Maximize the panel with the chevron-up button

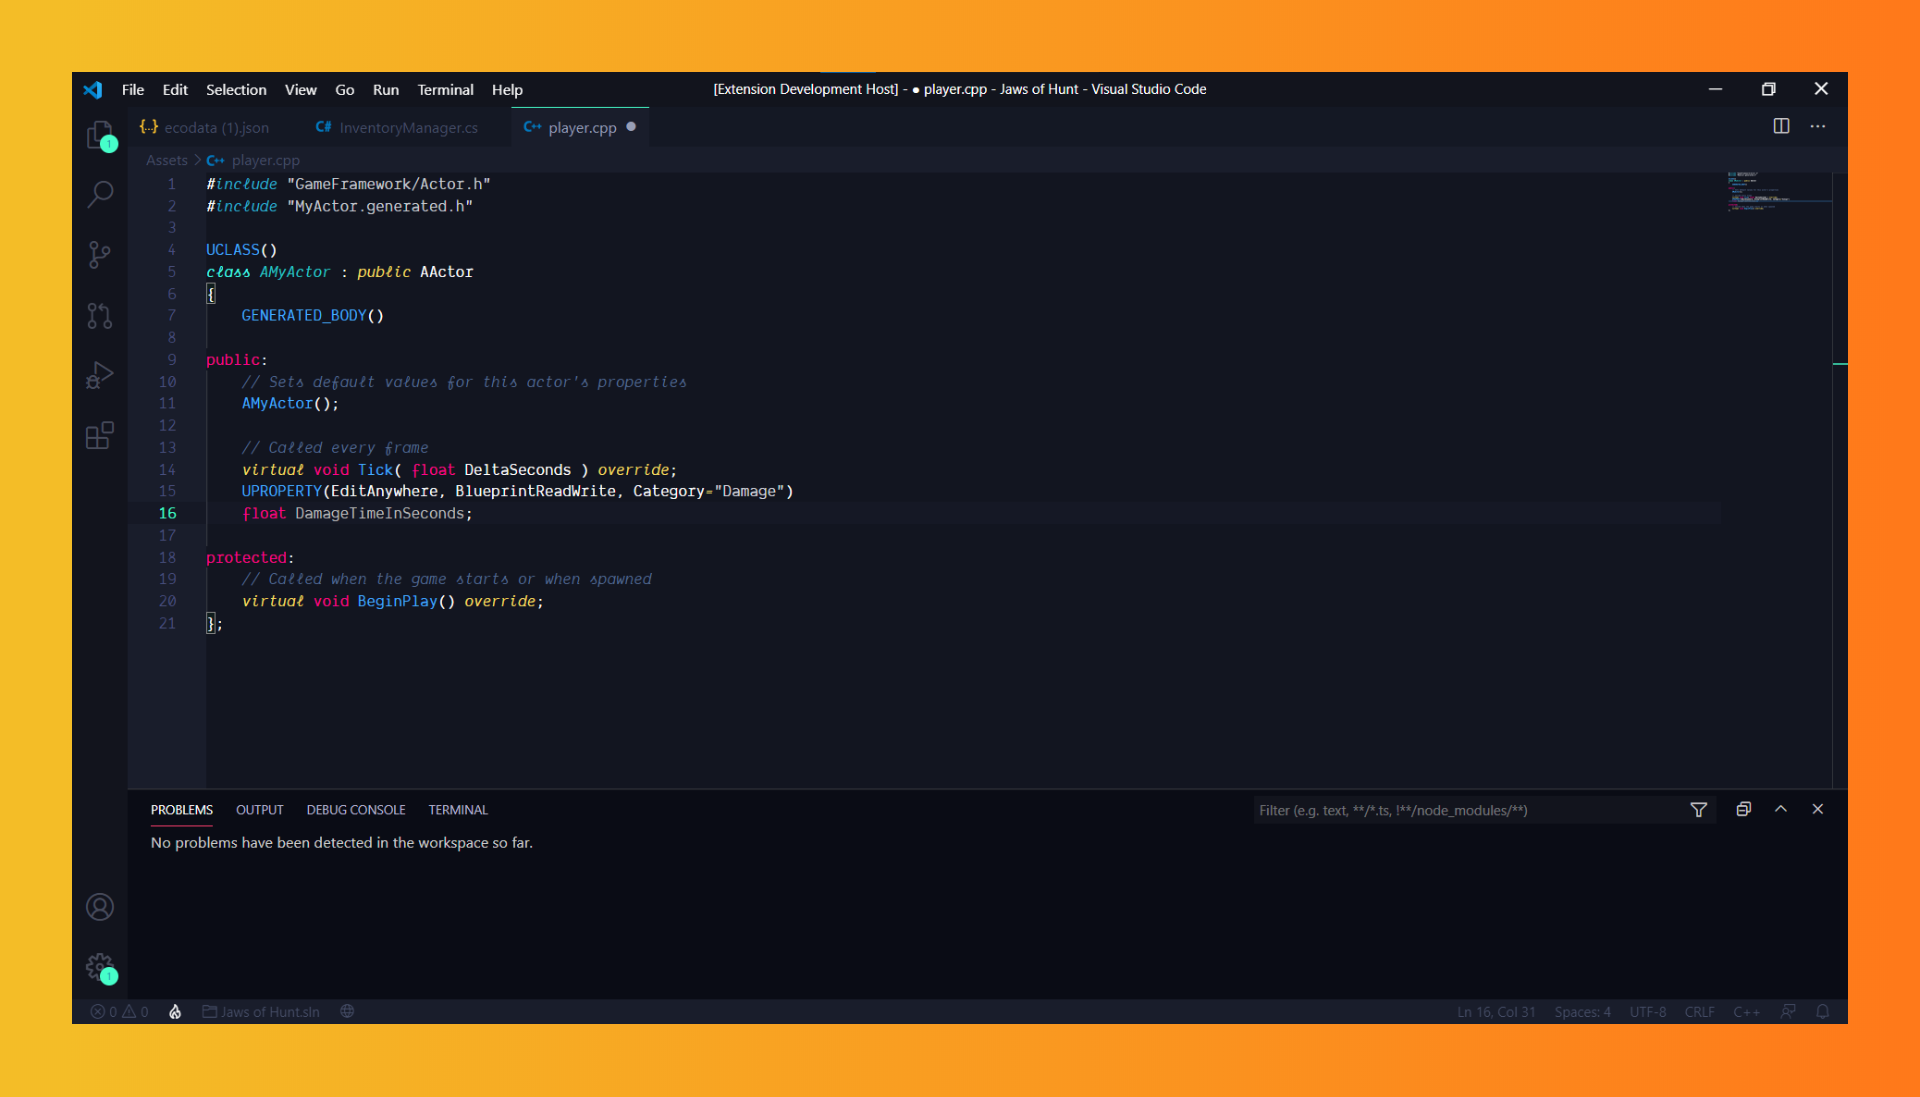[x=1781, y=809]
